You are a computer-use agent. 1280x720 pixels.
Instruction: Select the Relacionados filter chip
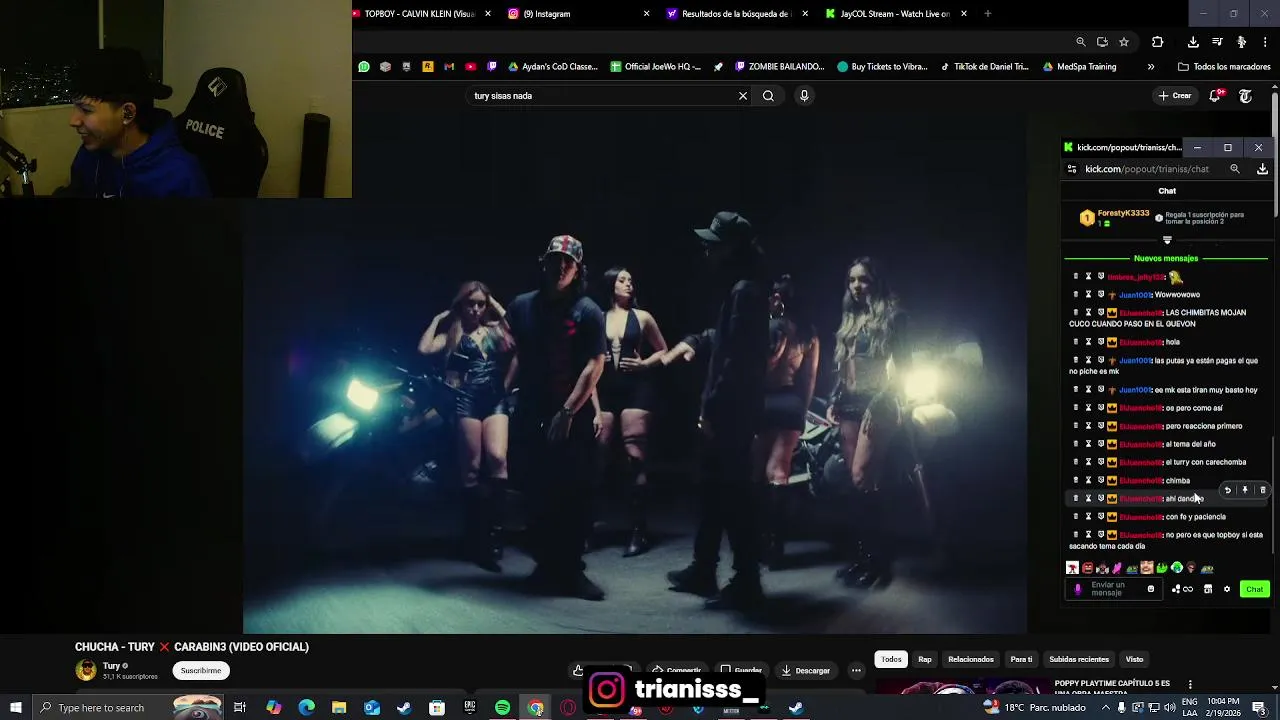coord(971,659)
